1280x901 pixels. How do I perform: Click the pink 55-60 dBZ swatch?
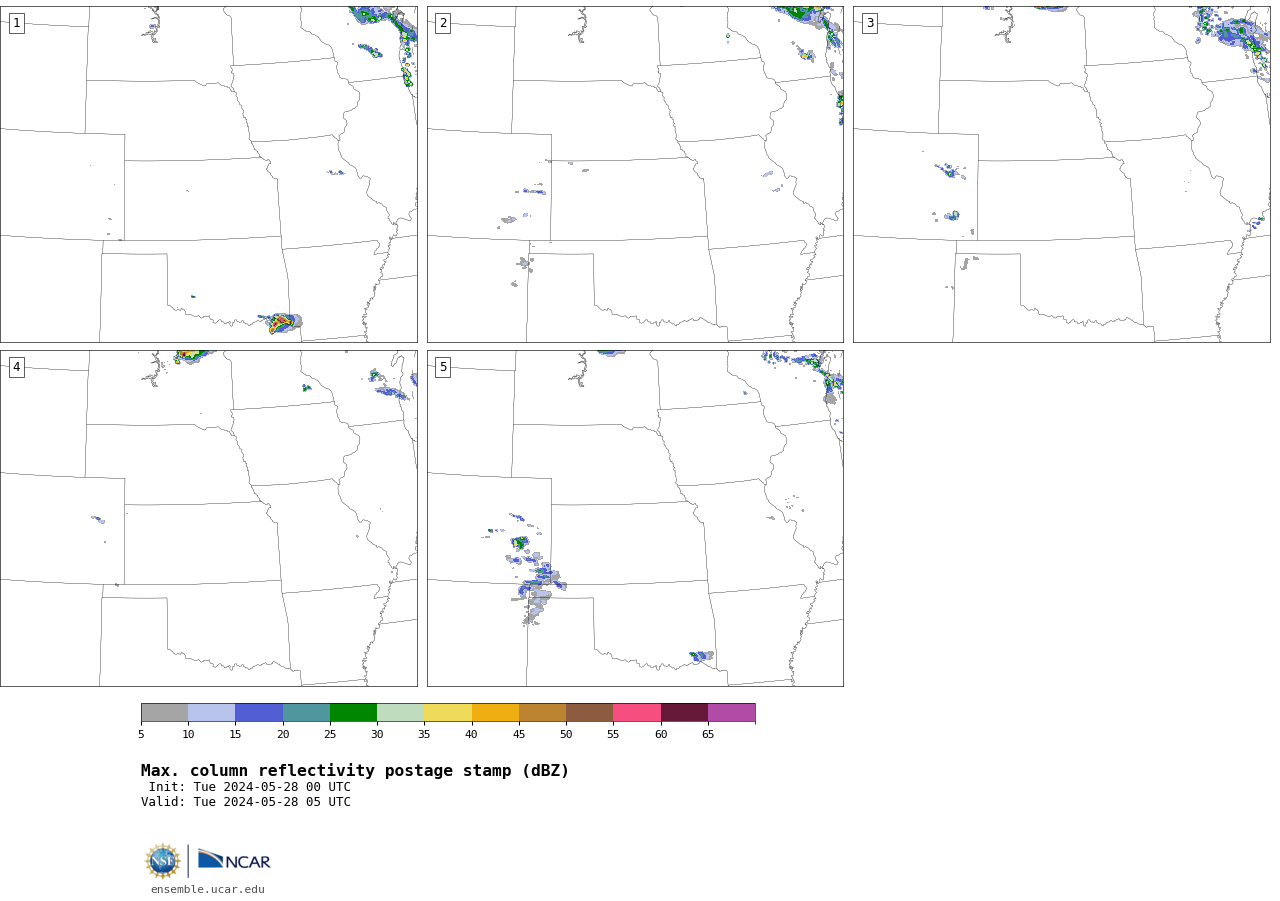(637, 713)
